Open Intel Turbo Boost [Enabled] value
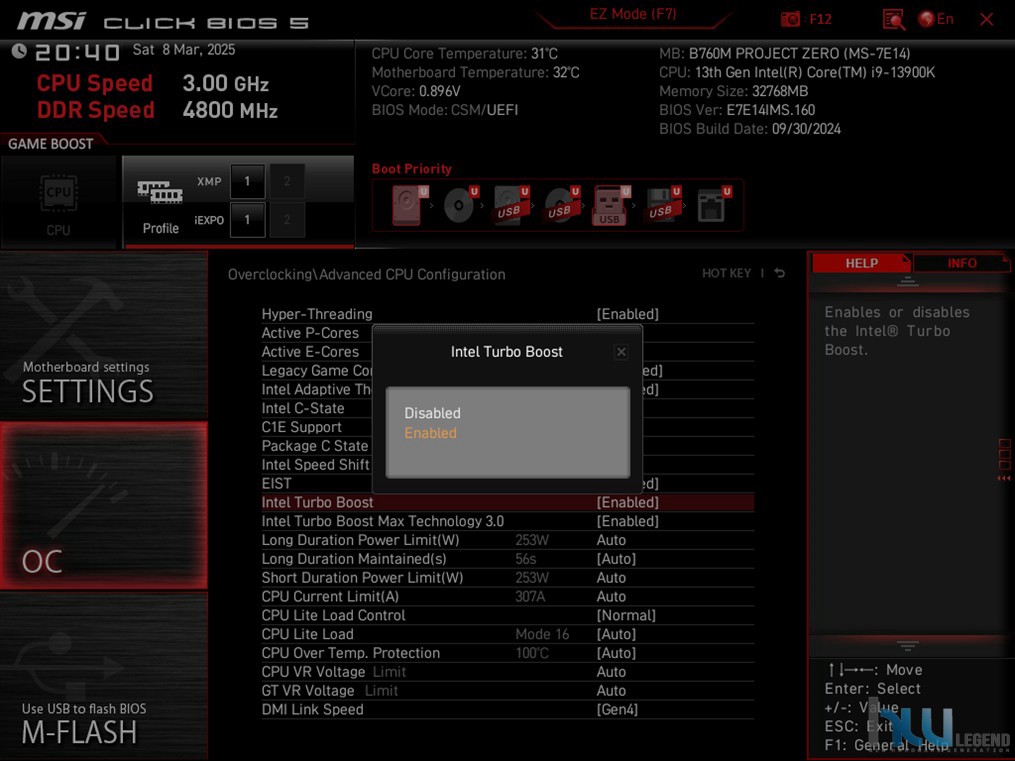 pos(627,502)
